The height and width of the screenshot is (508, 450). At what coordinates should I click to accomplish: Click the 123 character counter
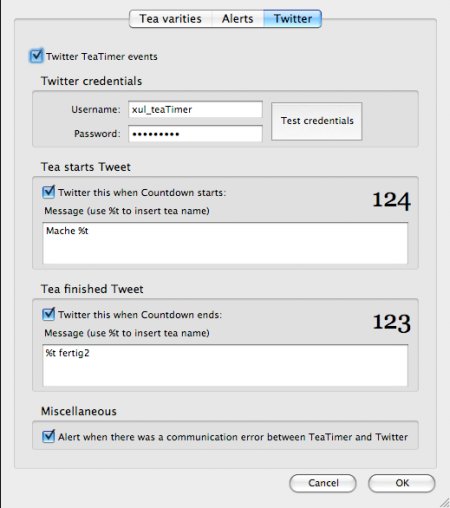tap(392, 323)
